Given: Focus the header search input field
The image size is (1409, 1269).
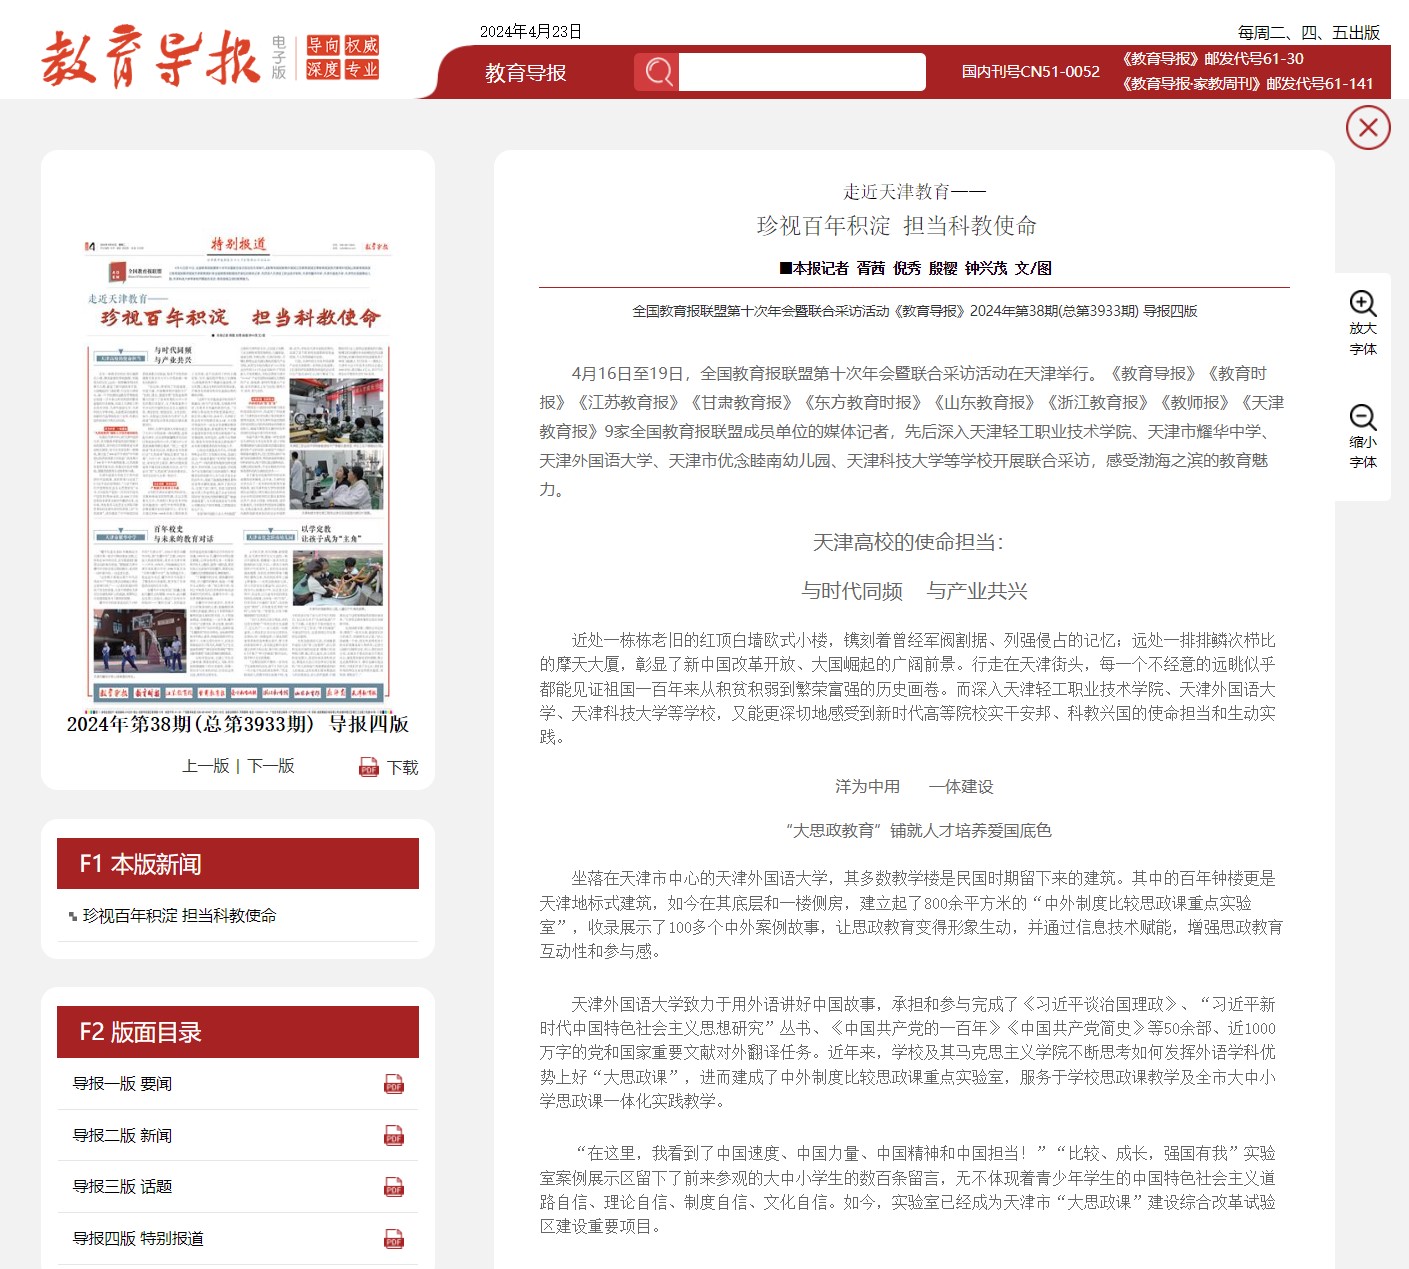Looking at the screenshot, I should coord(802,72).
